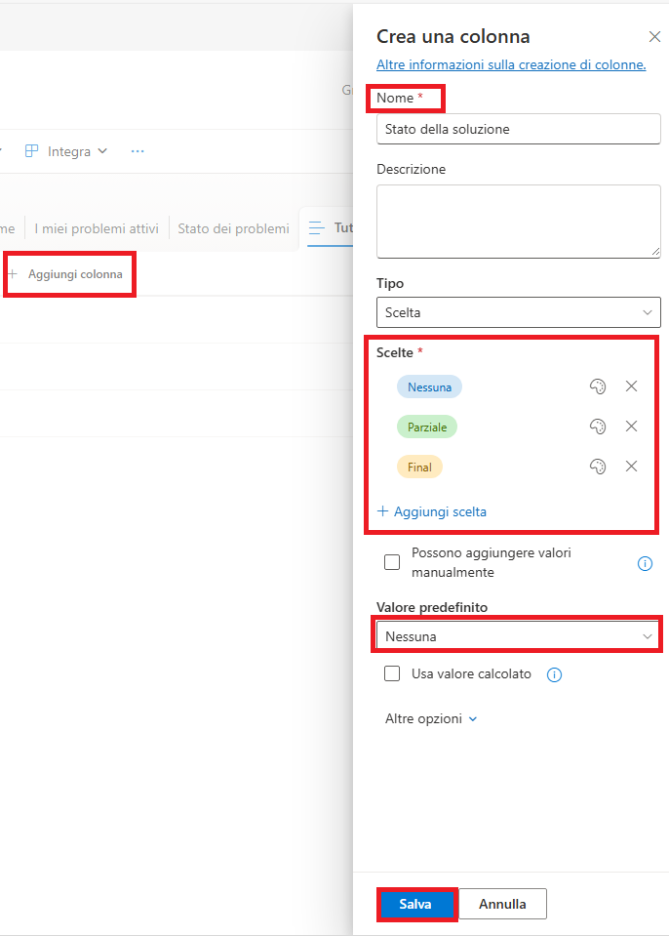Open Valore predefinito dropdown showing Nessuna
The width and height of the screenshot is (669, 936).
click(518, 636)
